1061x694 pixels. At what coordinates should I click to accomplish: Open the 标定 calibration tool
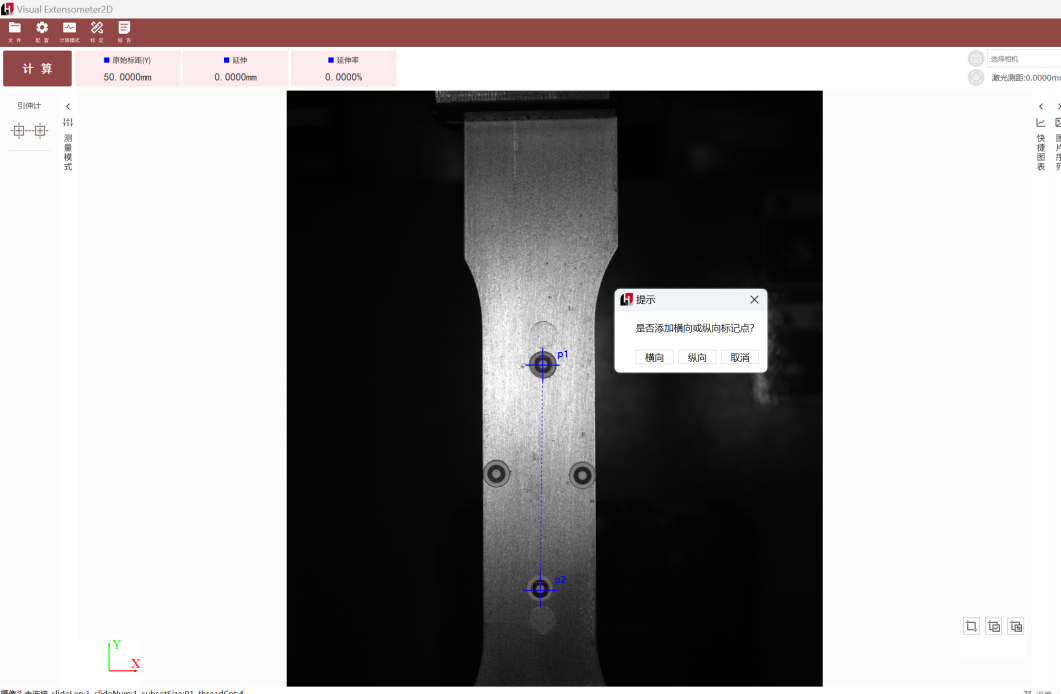[97, 31]
